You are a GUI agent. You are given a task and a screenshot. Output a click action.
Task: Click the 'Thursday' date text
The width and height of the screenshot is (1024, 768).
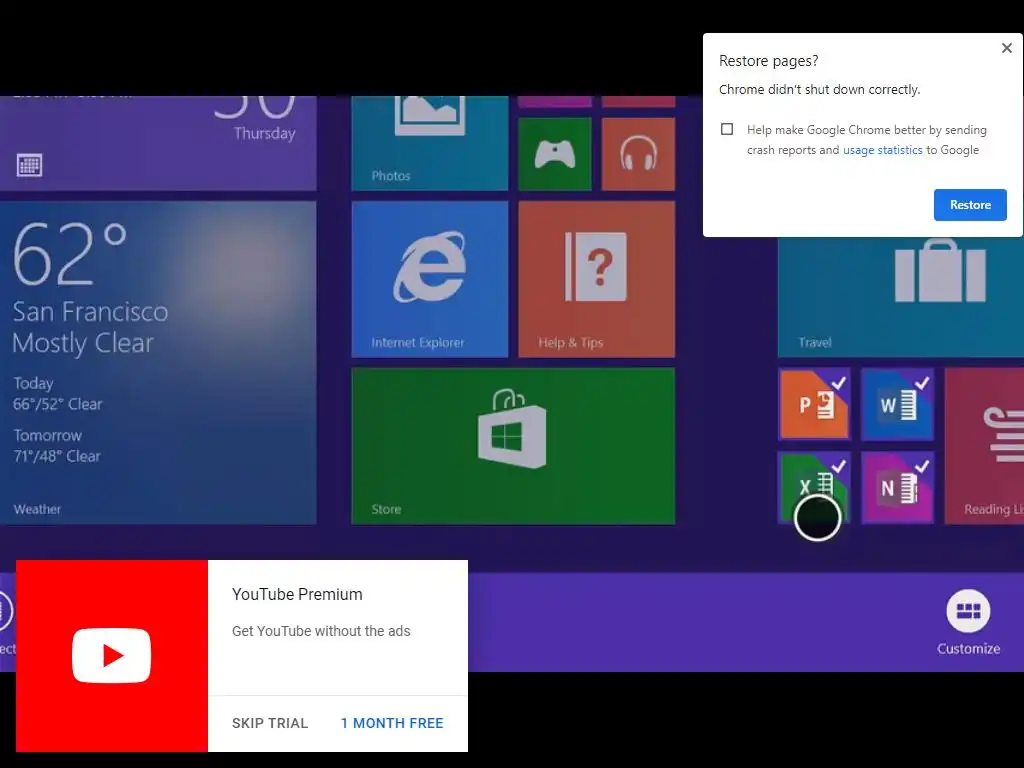264,133
